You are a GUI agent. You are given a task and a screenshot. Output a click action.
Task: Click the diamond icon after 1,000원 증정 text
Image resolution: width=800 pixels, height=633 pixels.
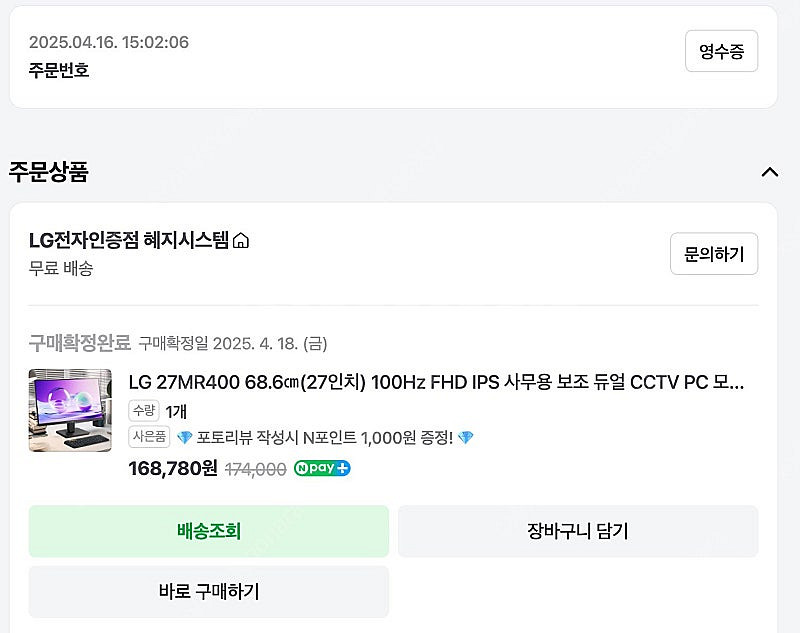pos(468,436)
